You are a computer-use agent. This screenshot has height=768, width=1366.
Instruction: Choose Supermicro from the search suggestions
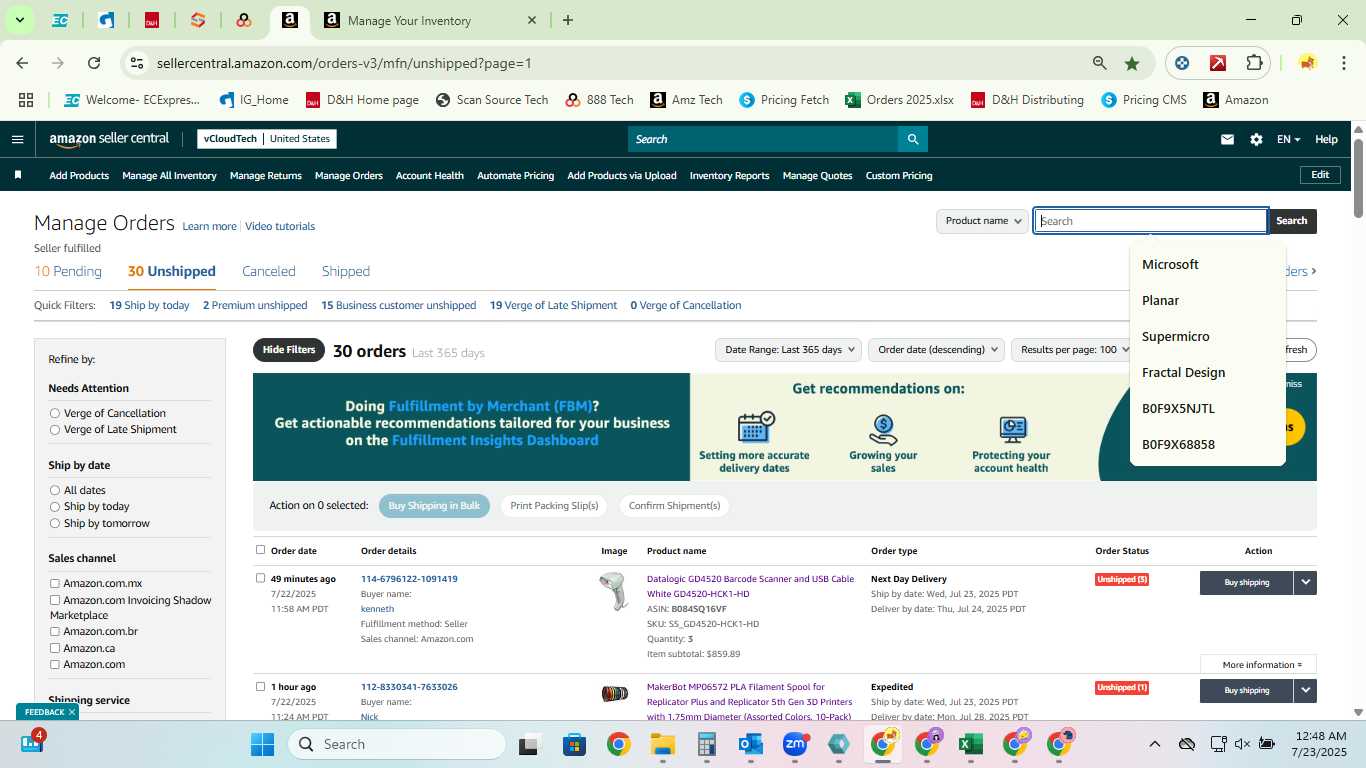[1176, 337]
